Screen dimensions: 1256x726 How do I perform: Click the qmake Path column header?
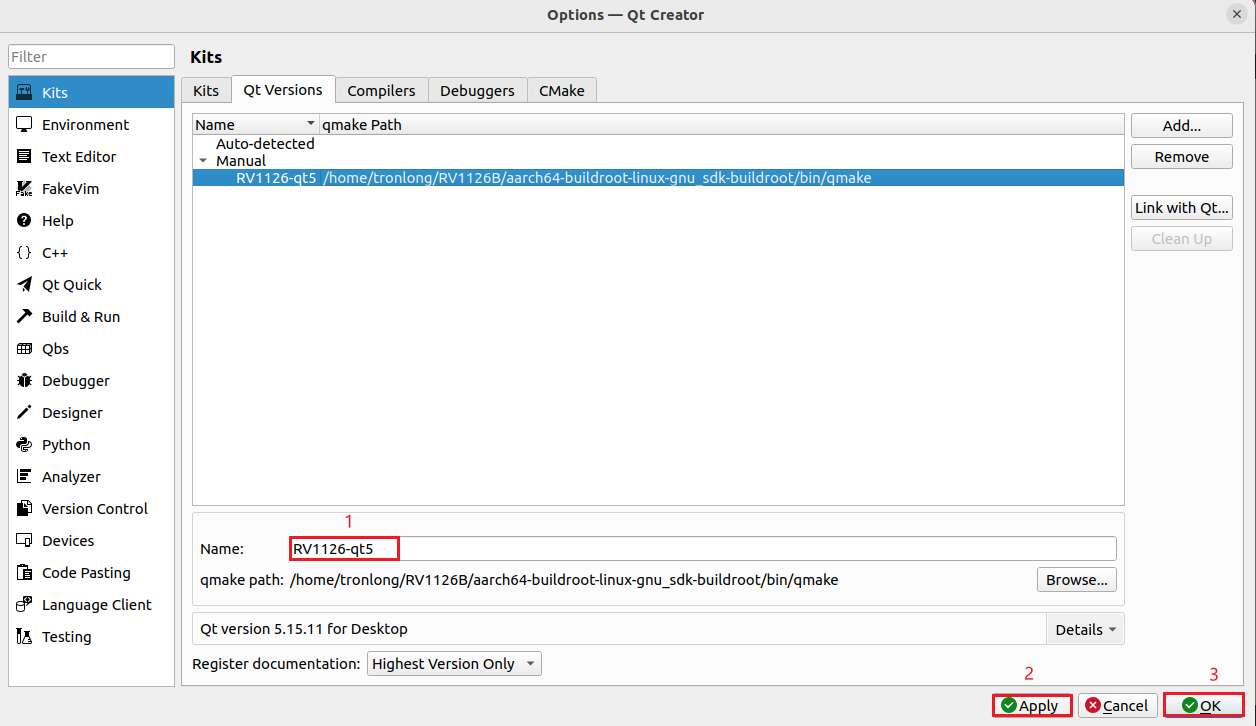pos(722,125)
